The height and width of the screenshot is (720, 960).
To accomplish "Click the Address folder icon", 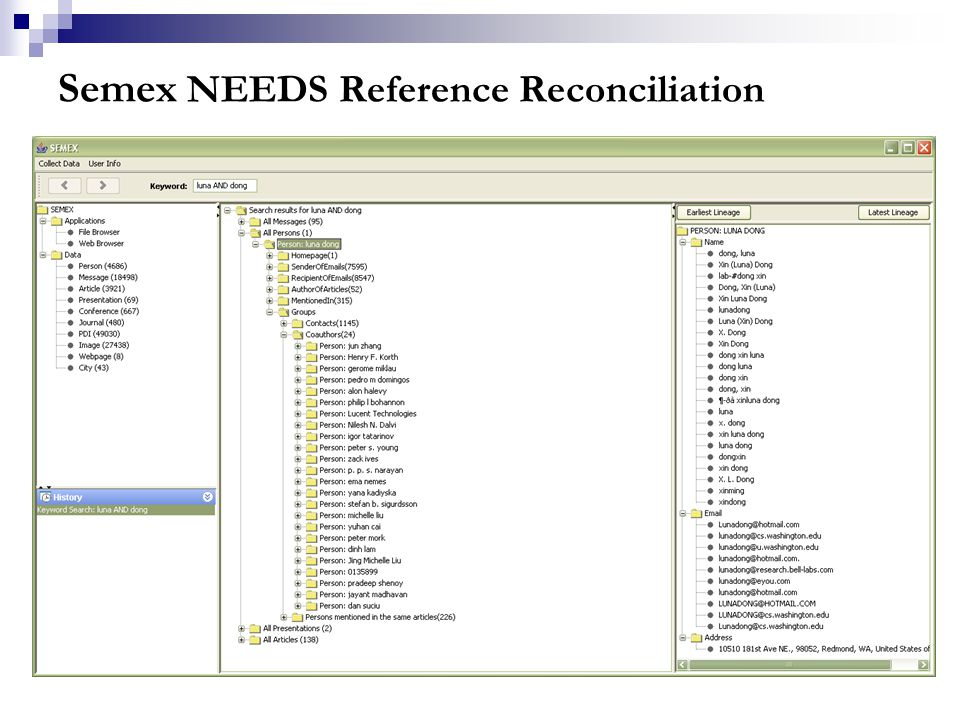I will click(x=696, y=638).
